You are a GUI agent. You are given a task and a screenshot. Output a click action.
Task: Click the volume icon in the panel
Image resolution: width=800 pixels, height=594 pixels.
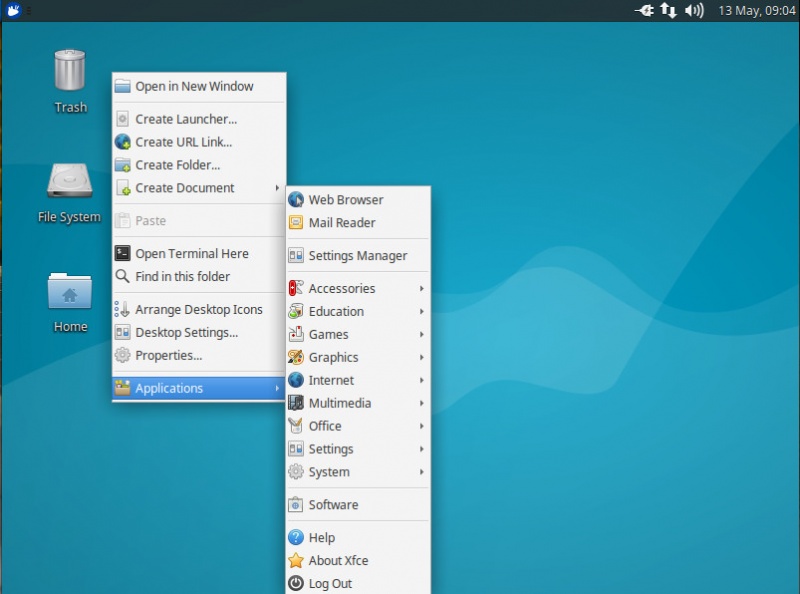coord(694,12)
